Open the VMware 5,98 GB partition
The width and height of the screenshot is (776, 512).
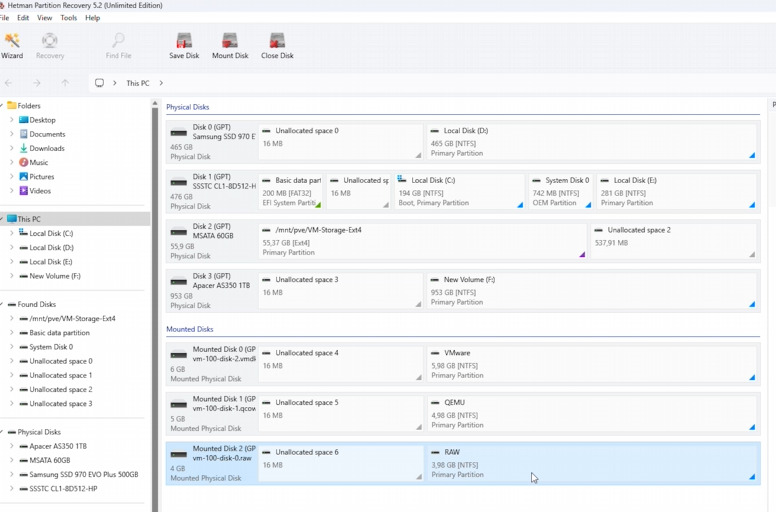coord(592,364)
